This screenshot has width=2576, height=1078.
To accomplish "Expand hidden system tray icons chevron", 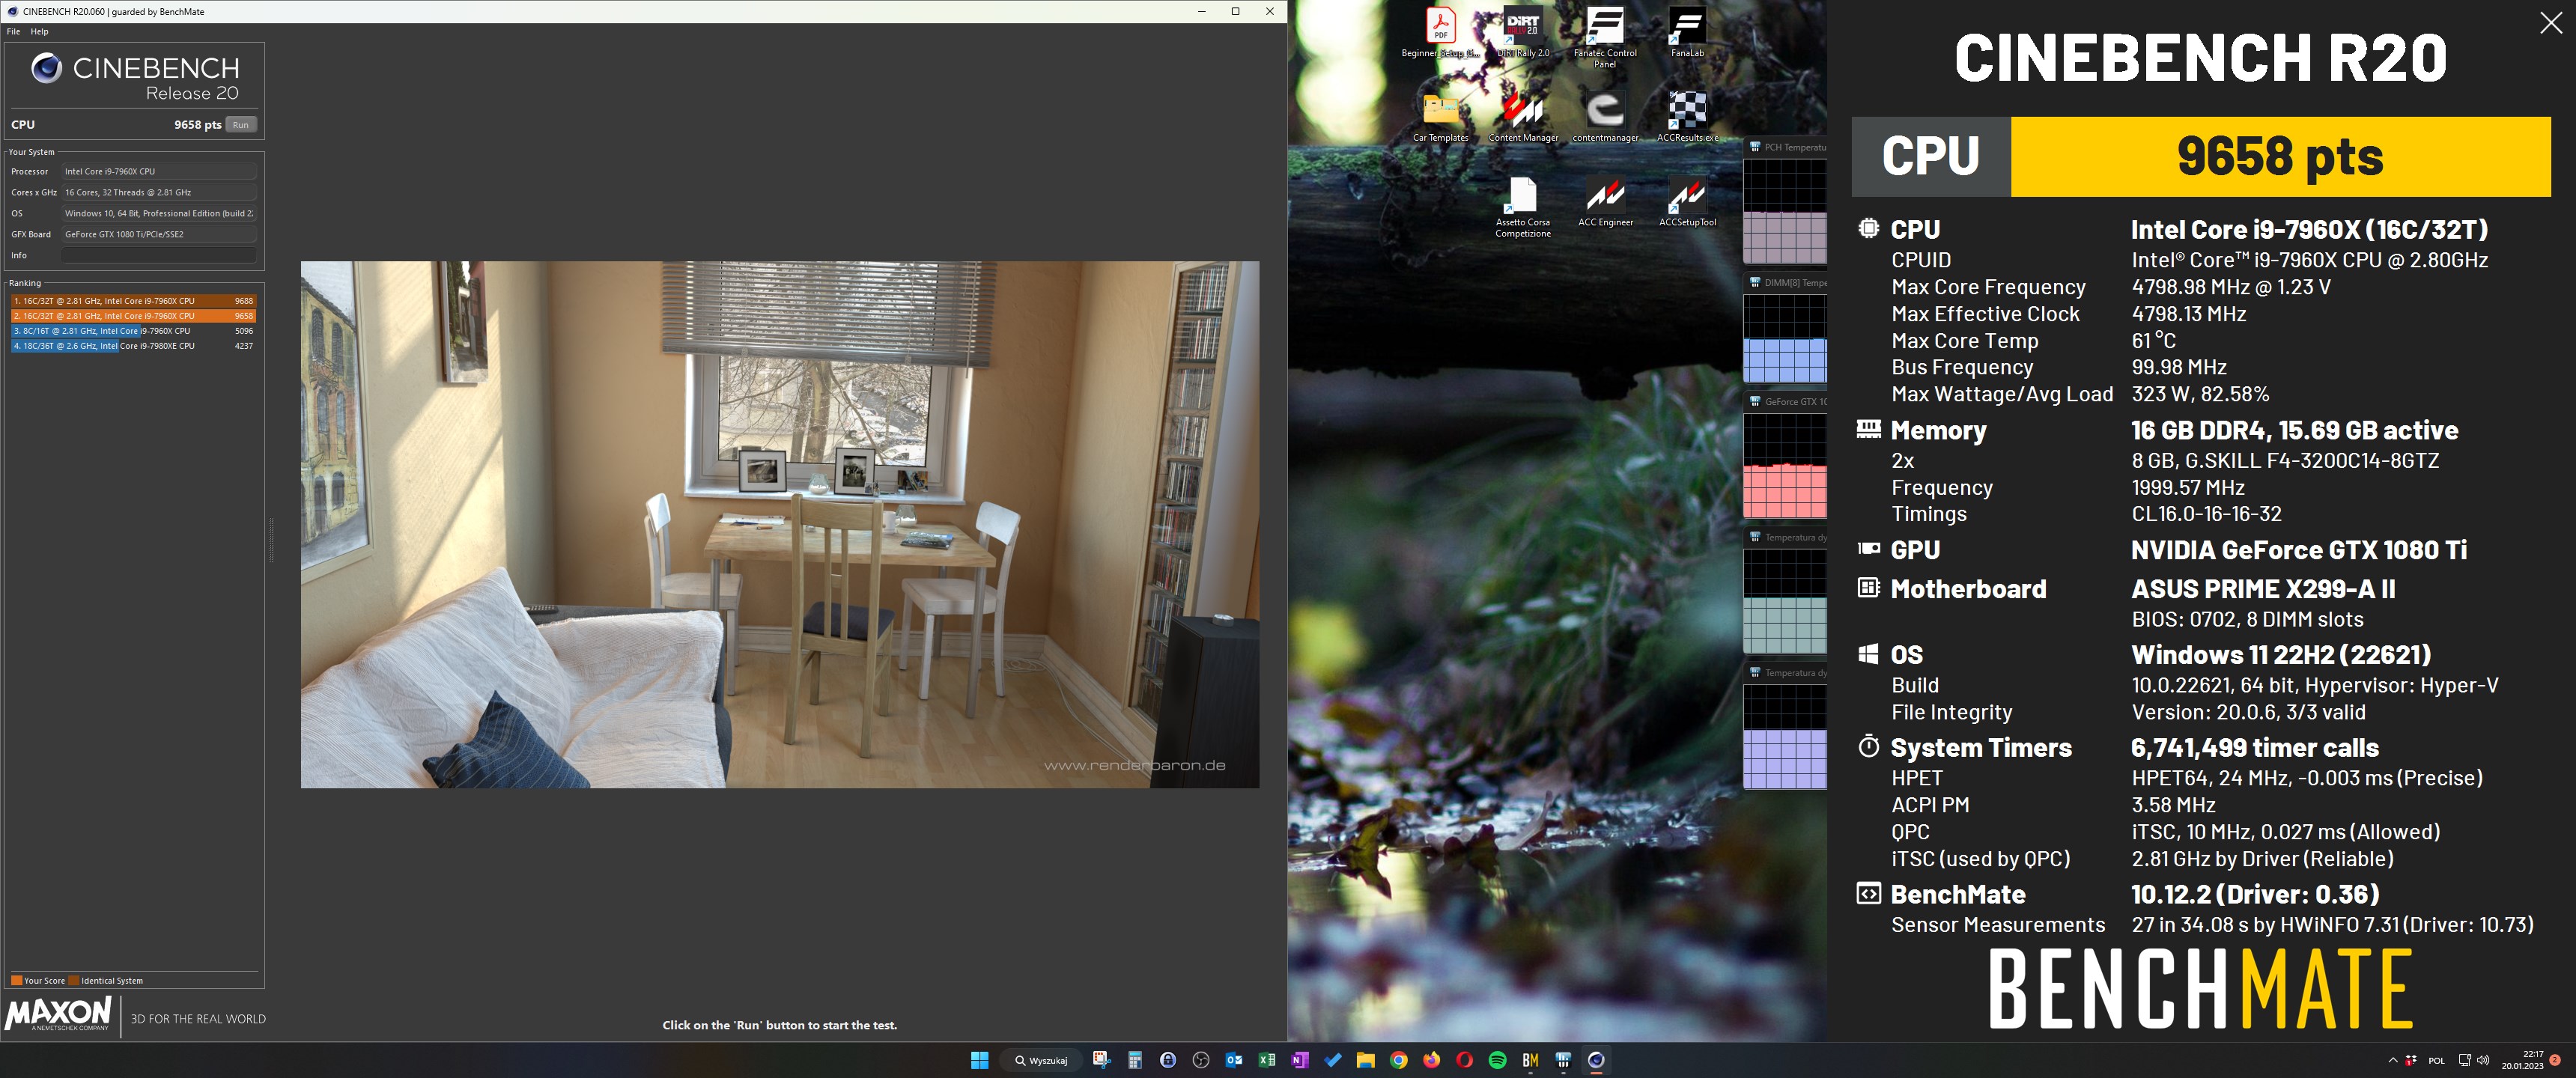I will point(2393,1060).
